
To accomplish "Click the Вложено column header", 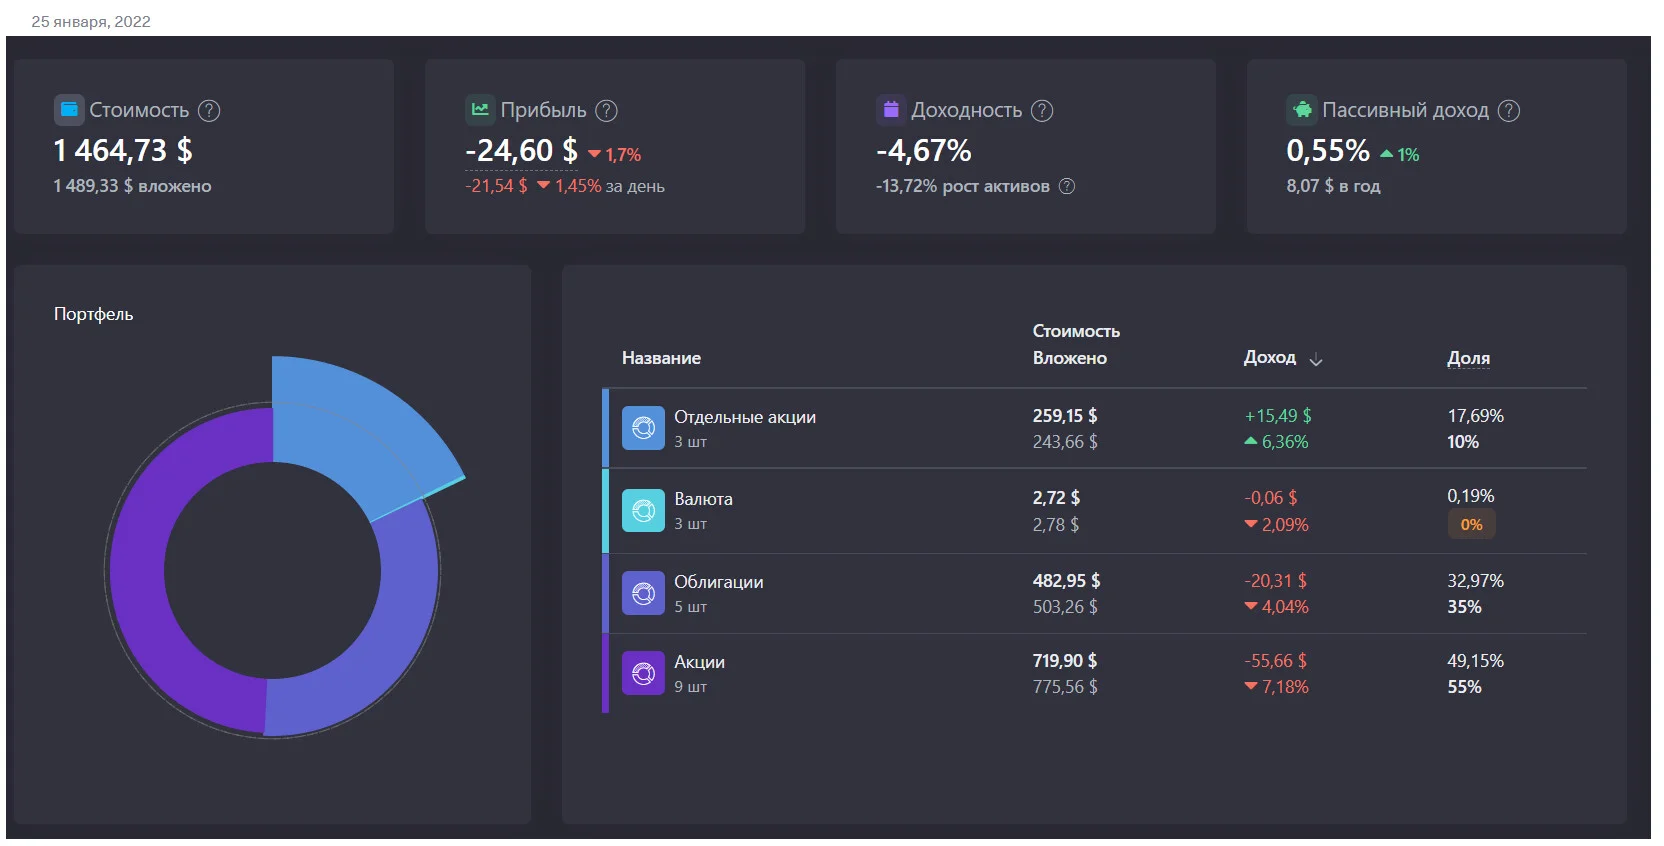I will 1069,358.
